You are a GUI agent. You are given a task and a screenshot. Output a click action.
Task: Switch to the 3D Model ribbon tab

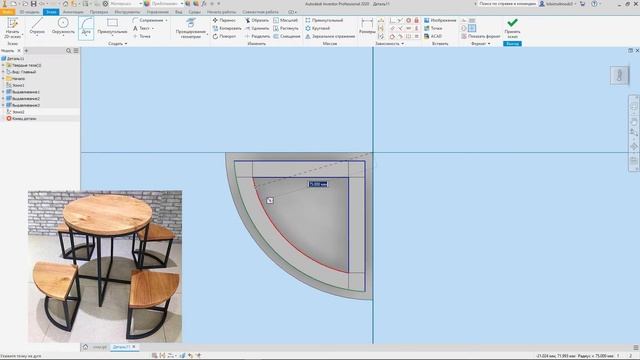coord(29,12)
